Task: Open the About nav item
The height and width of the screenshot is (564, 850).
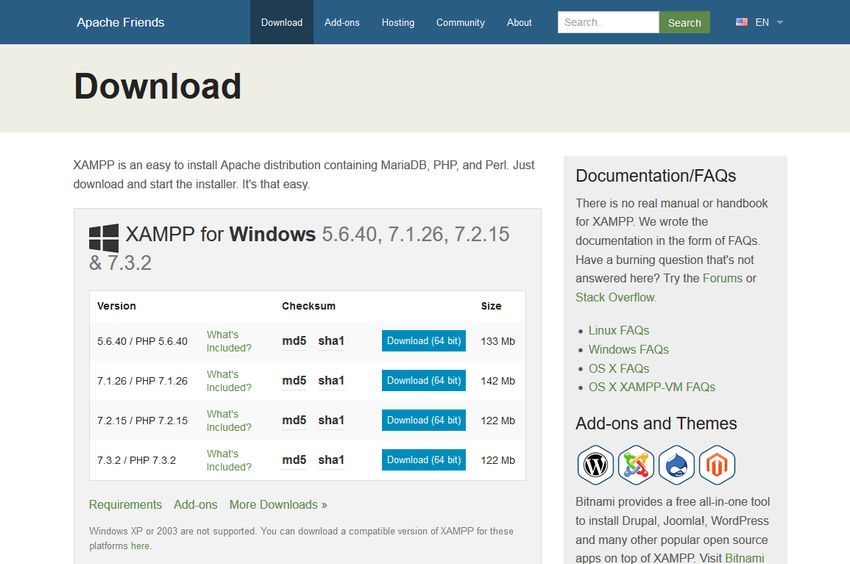Action: coord(519,22)
